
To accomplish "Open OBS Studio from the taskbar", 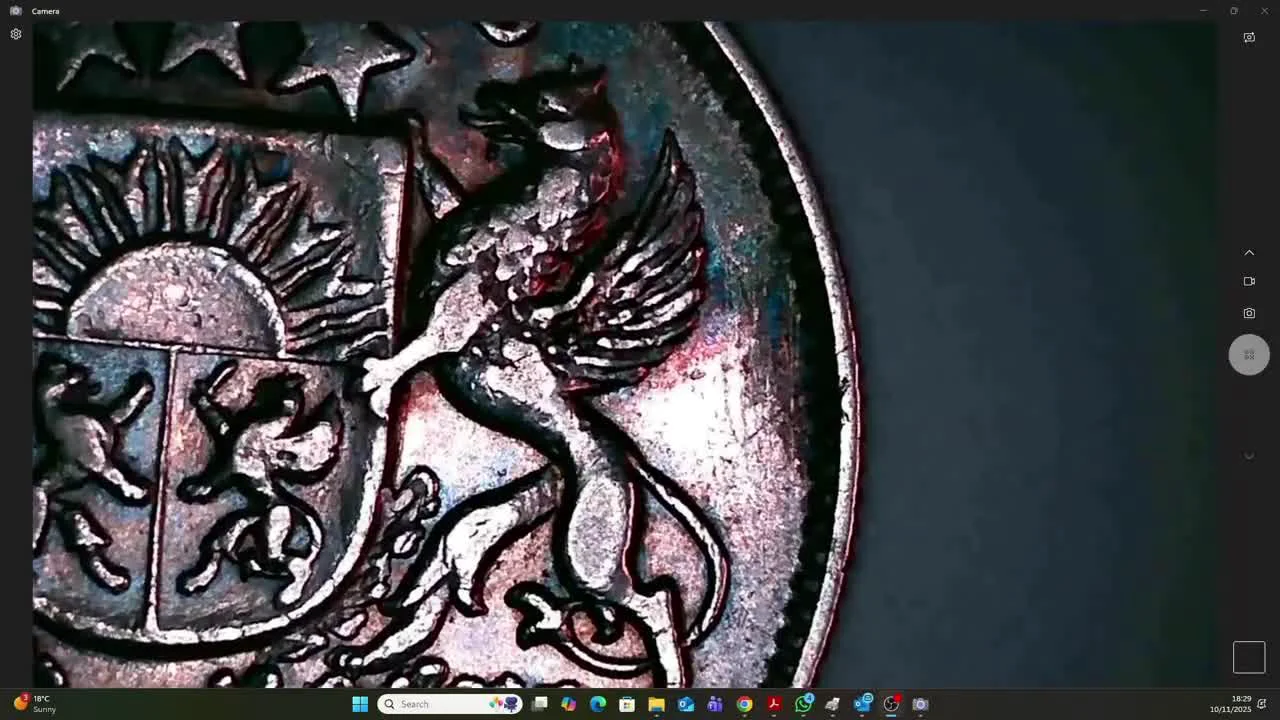I will point(890,704).
